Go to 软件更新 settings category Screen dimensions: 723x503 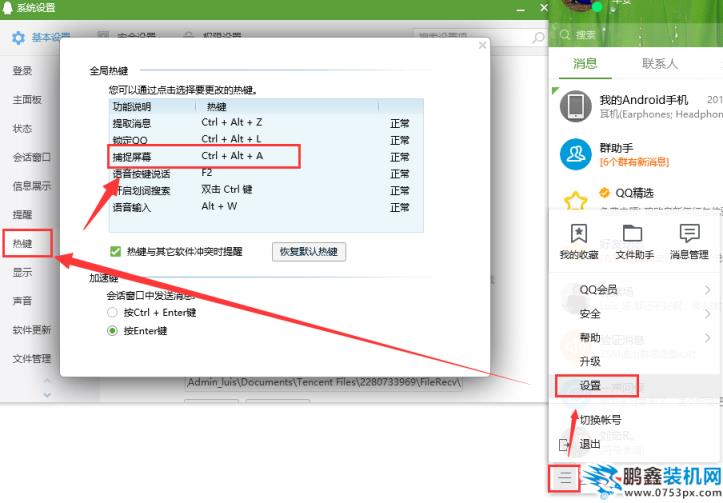32,330
